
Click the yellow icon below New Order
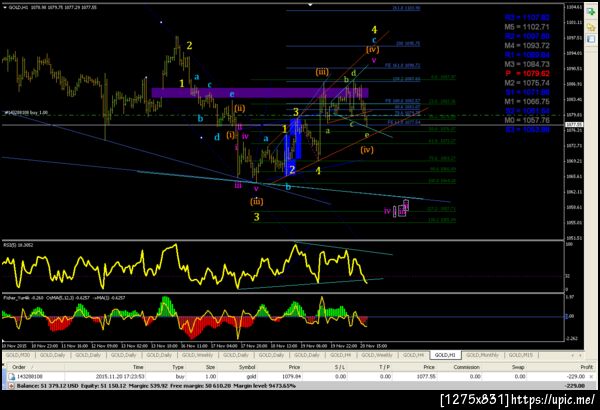pos(591,27)
